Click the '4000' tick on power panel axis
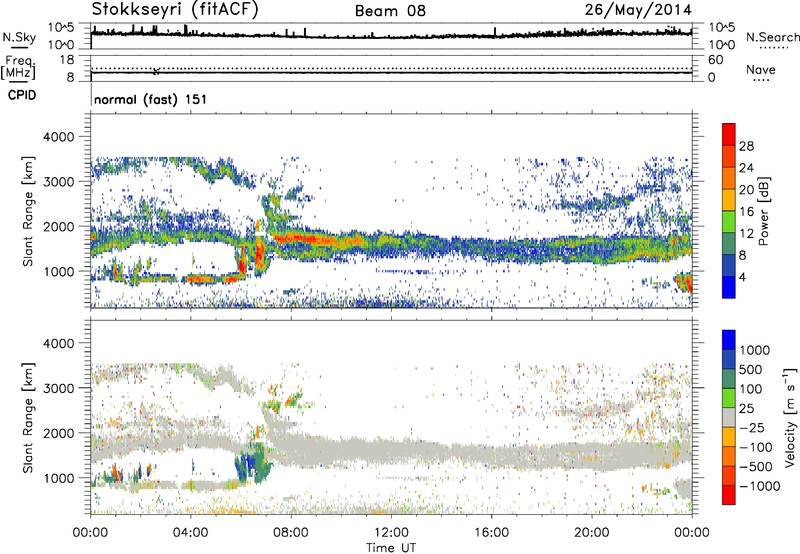The width and height of the screenshot is (800, 554). 58,137
